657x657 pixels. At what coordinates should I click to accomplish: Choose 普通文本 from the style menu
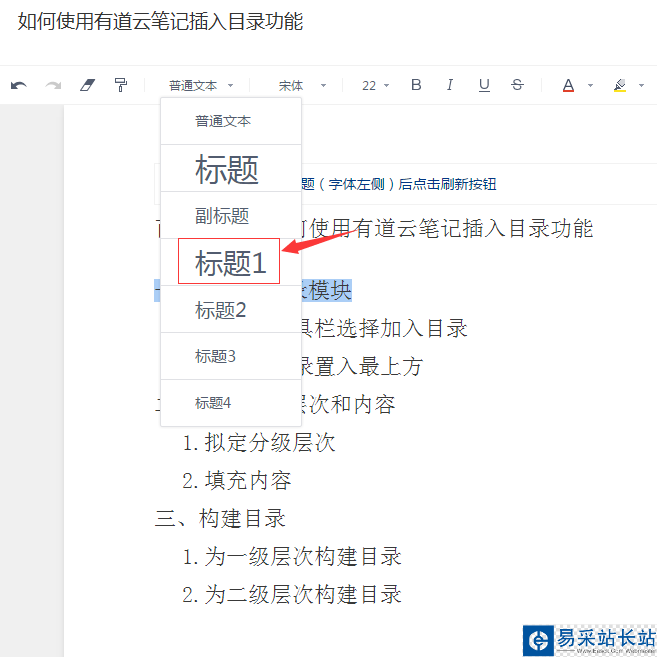tap(231, 121)
